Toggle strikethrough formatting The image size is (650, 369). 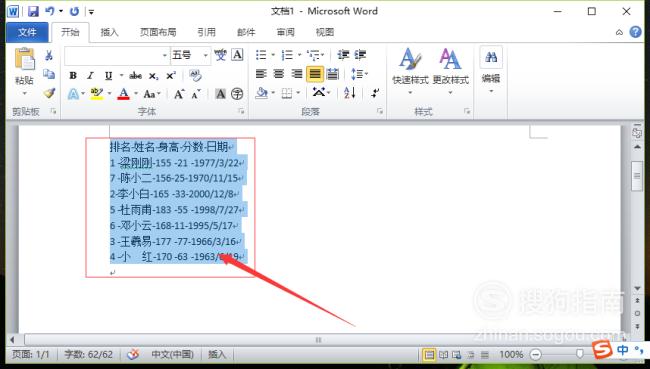(x=136, y=75)
